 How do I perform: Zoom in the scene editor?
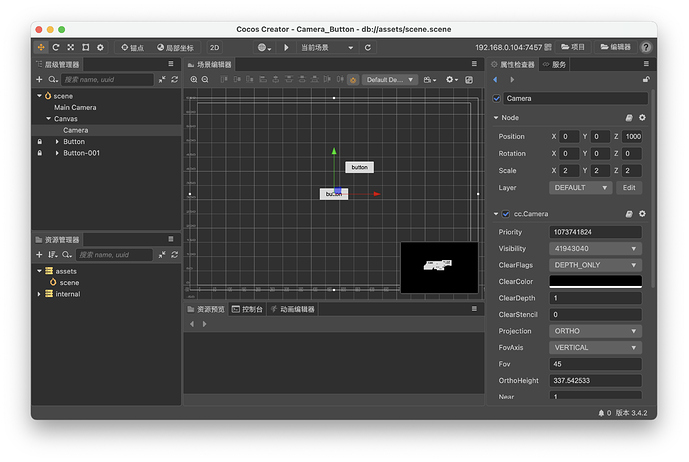[x=194, y=80]
